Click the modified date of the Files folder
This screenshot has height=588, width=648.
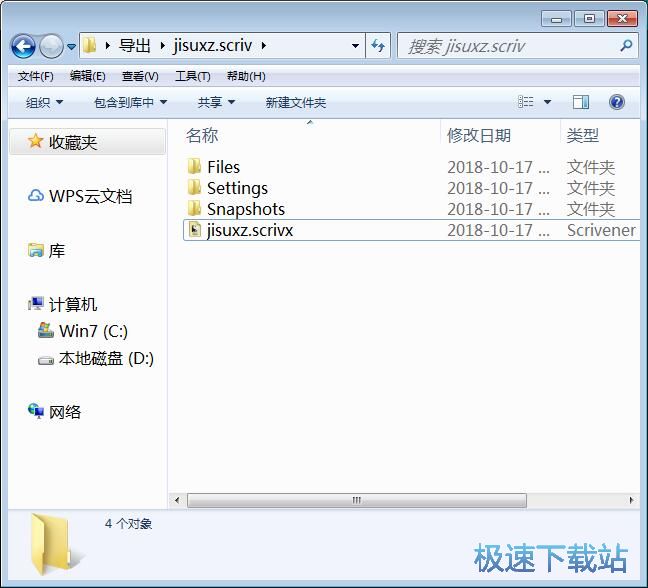click(498, 167)
